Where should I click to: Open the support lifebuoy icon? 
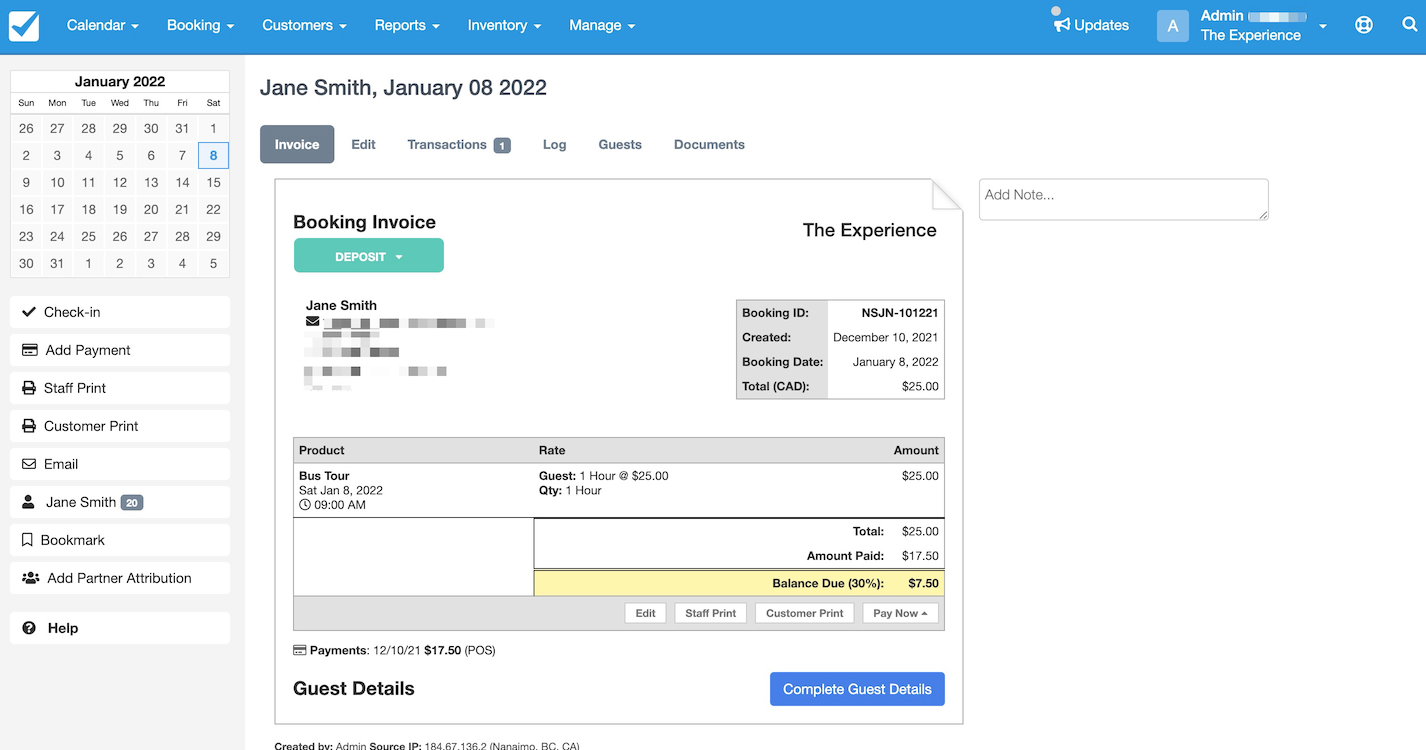click(x=1364, y=25)
